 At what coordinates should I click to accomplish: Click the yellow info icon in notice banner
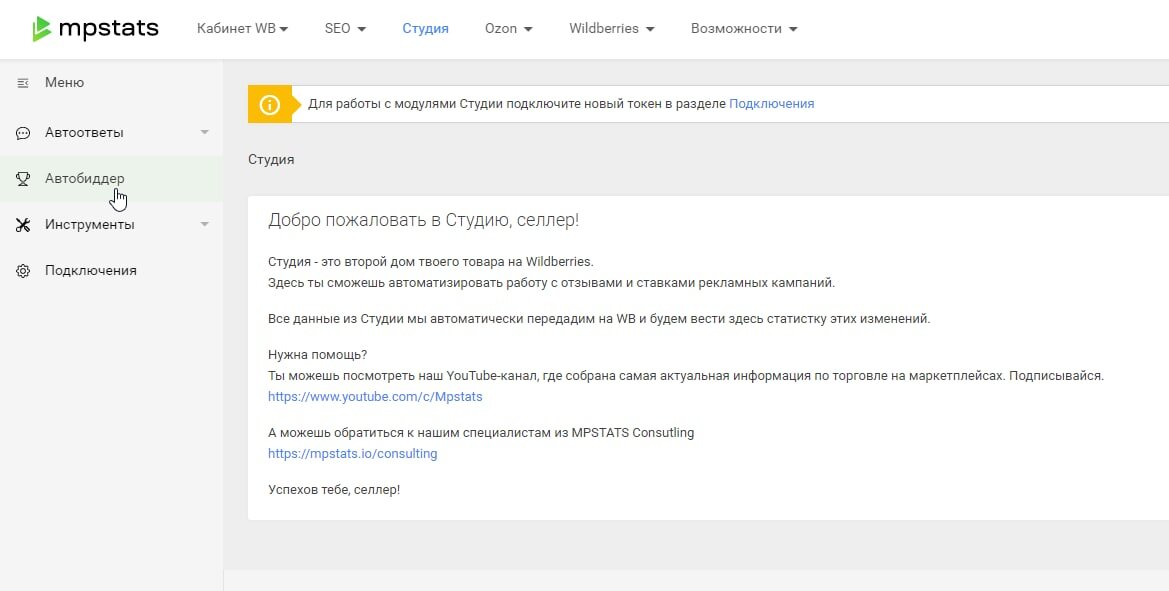269,104
